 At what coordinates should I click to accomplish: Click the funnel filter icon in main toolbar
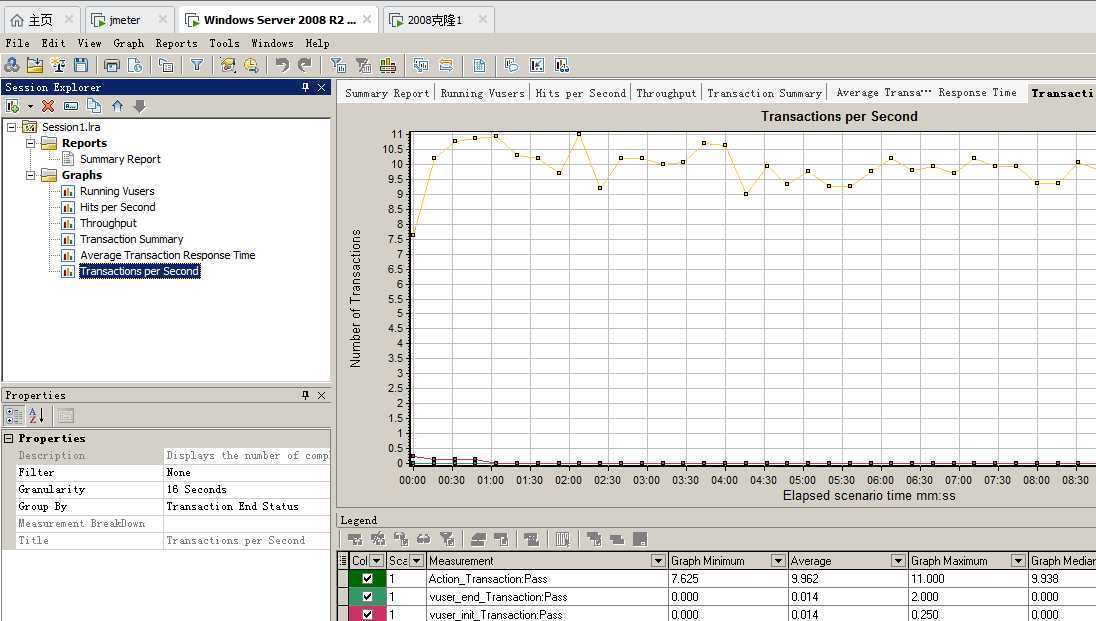[x=197, y=65]
